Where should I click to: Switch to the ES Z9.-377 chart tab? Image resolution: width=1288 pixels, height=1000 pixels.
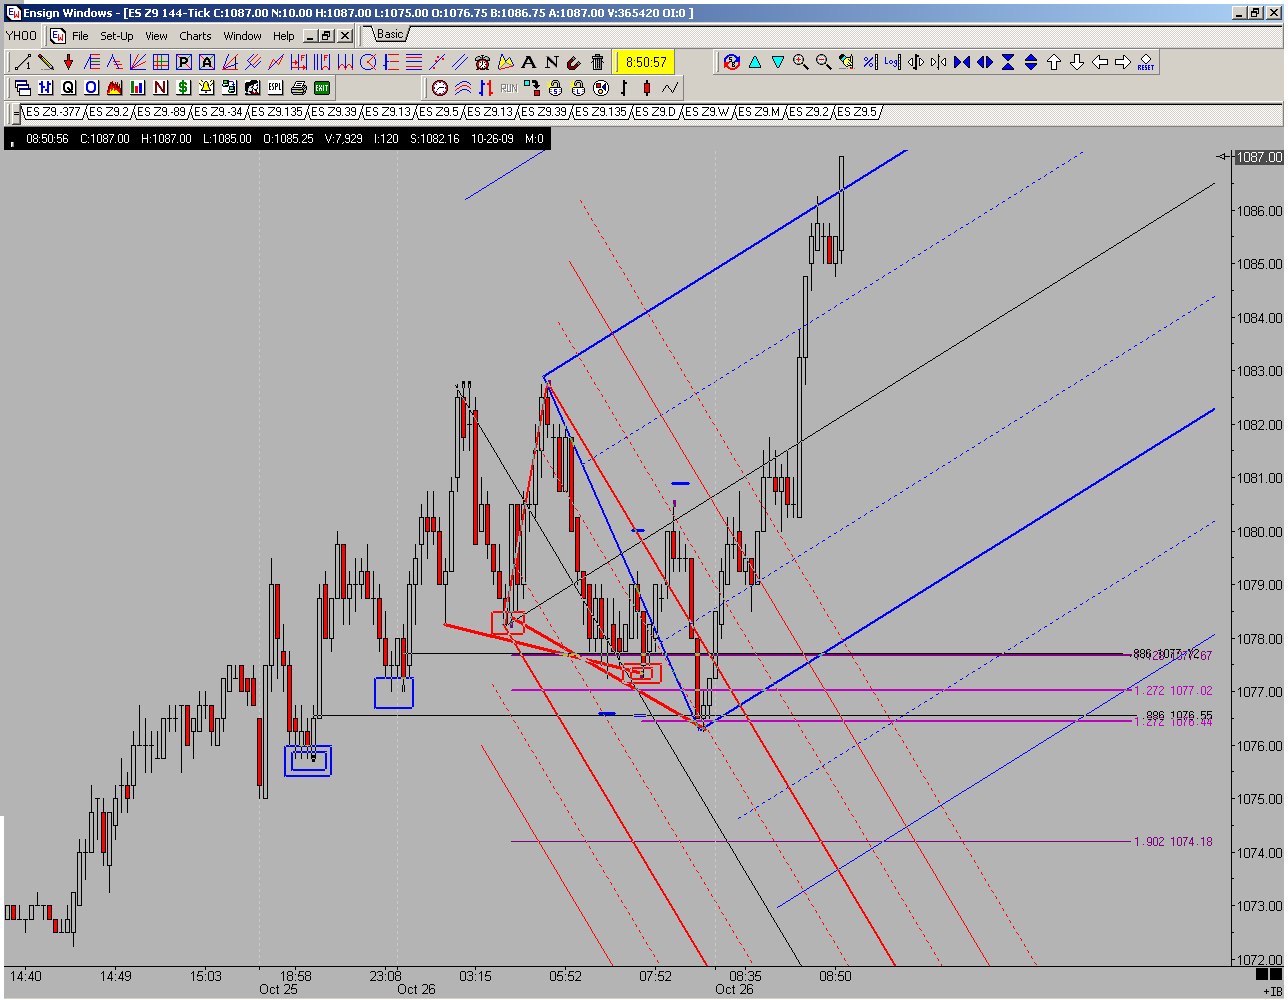tap(51, 112)
